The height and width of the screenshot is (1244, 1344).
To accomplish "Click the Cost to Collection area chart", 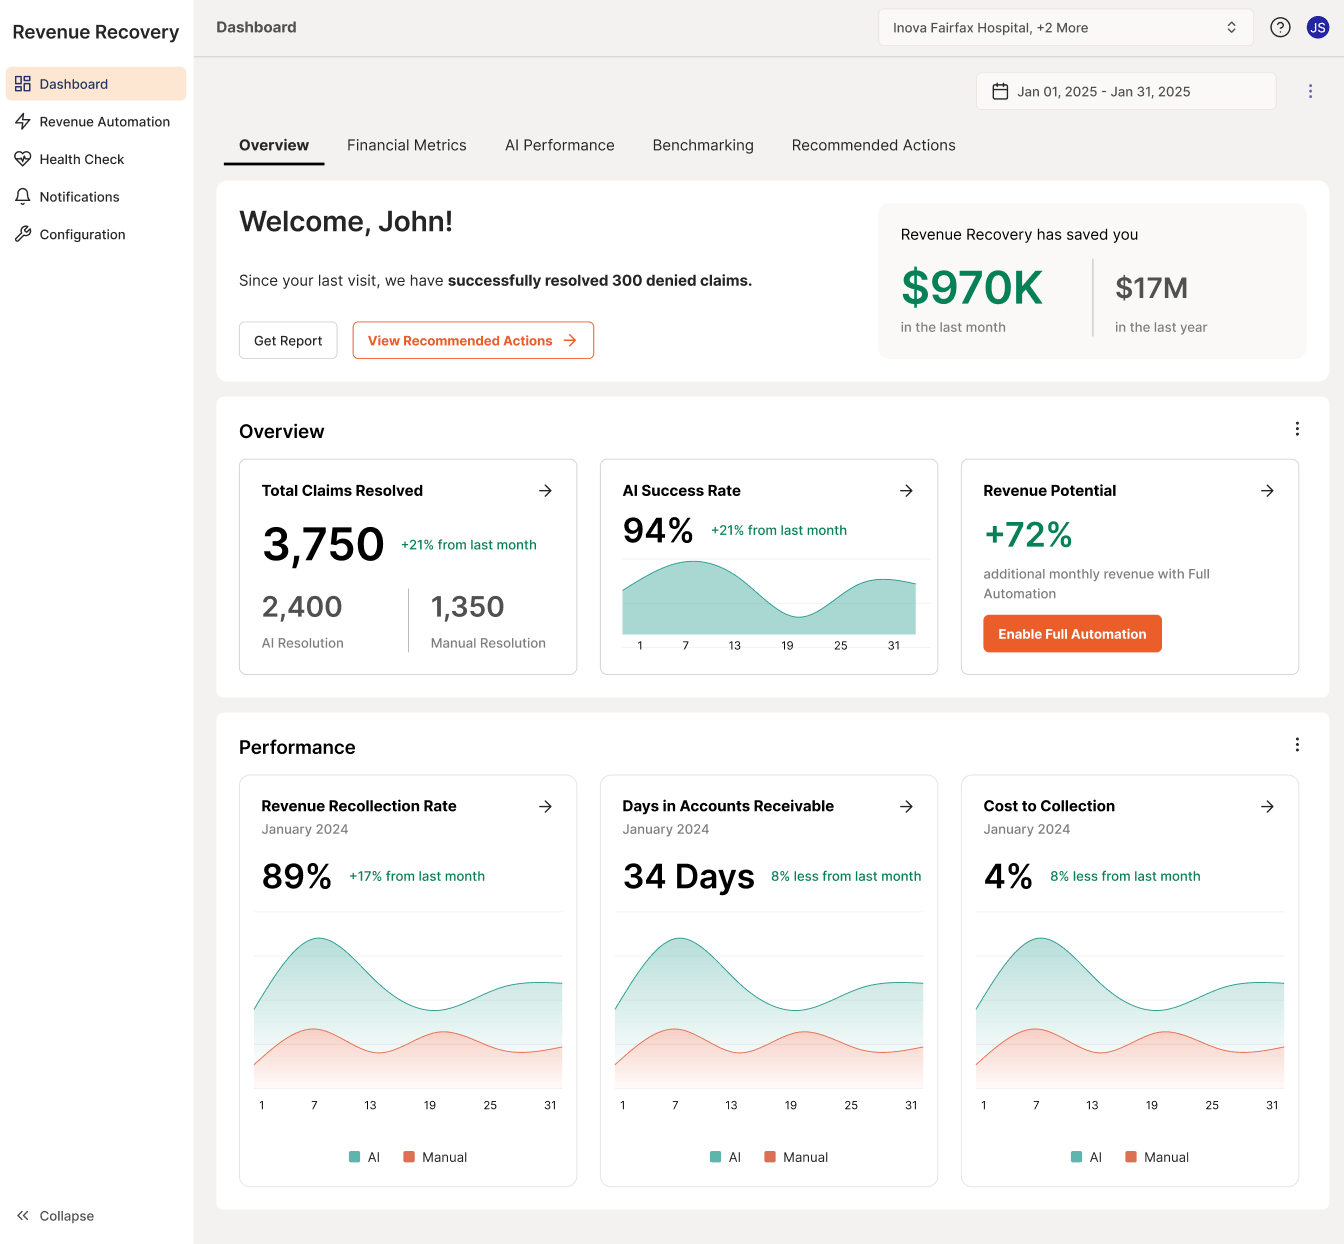I will tap(1130, 1010).
